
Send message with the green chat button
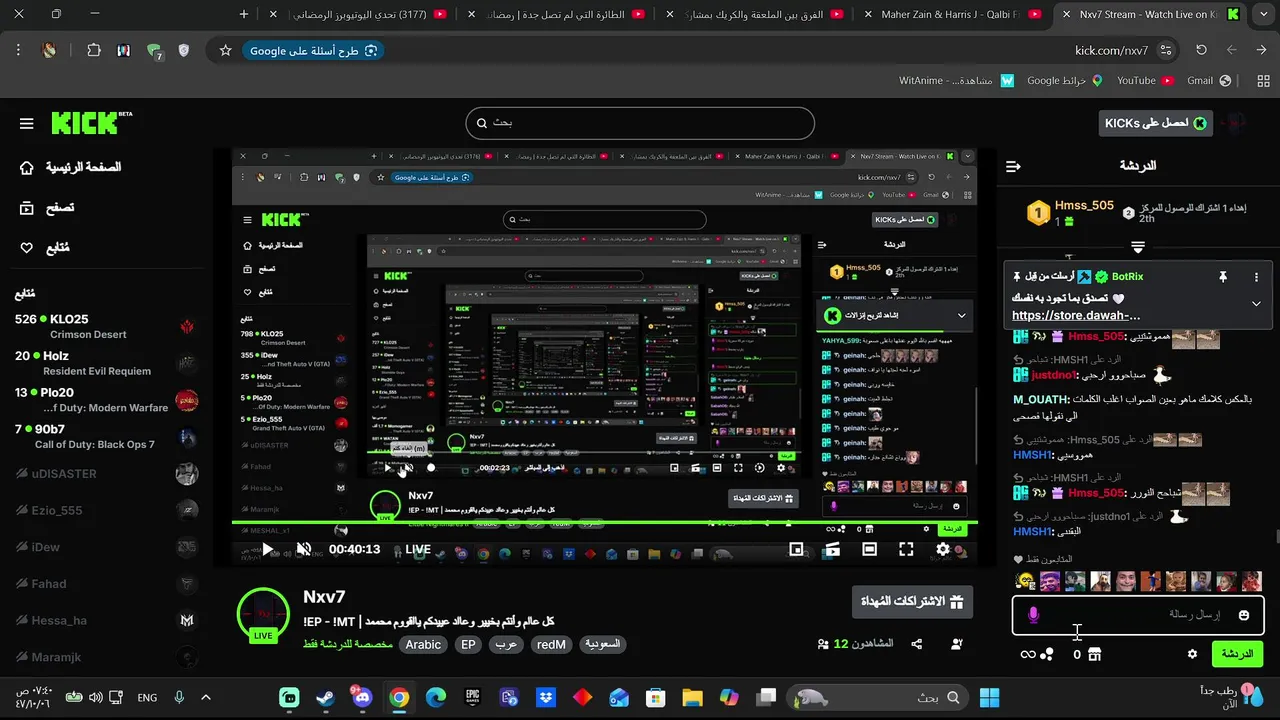(1237, 654)
